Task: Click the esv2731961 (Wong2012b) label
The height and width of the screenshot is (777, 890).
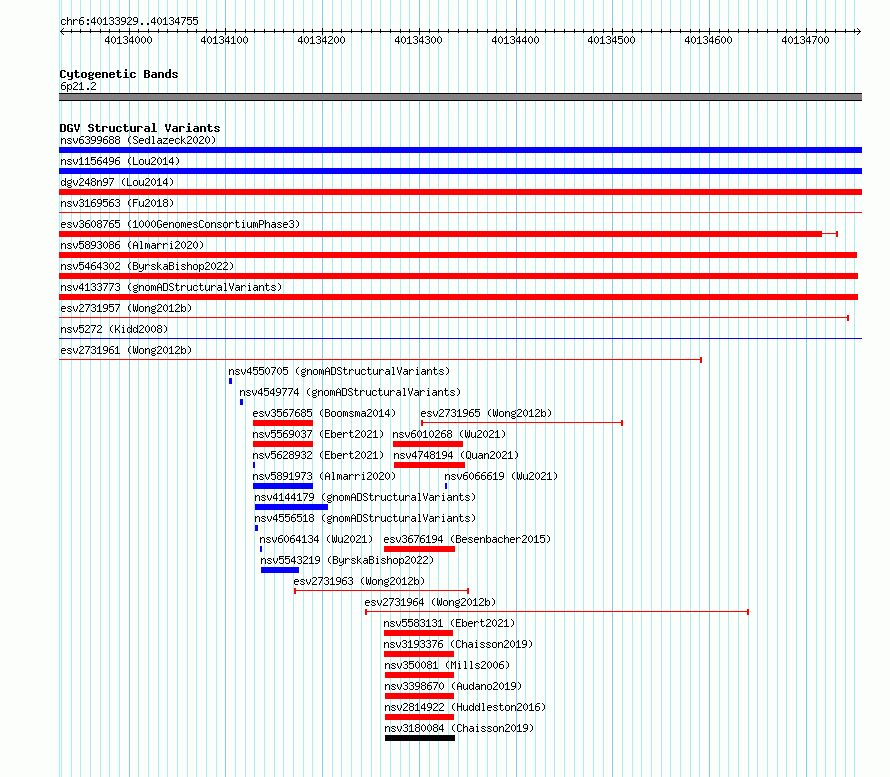Action: pyautogui.click(x=126, y=350)
